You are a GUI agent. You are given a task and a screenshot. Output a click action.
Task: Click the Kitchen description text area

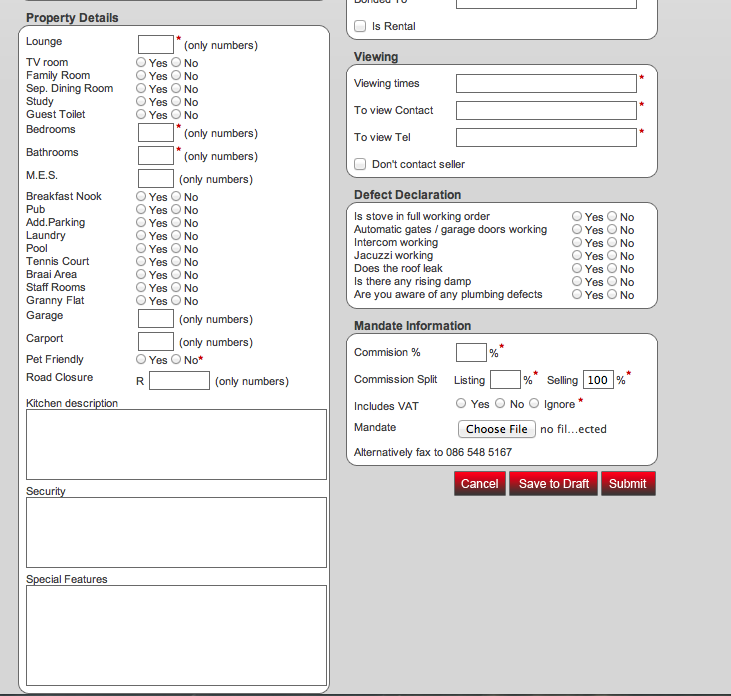(176, 444)
